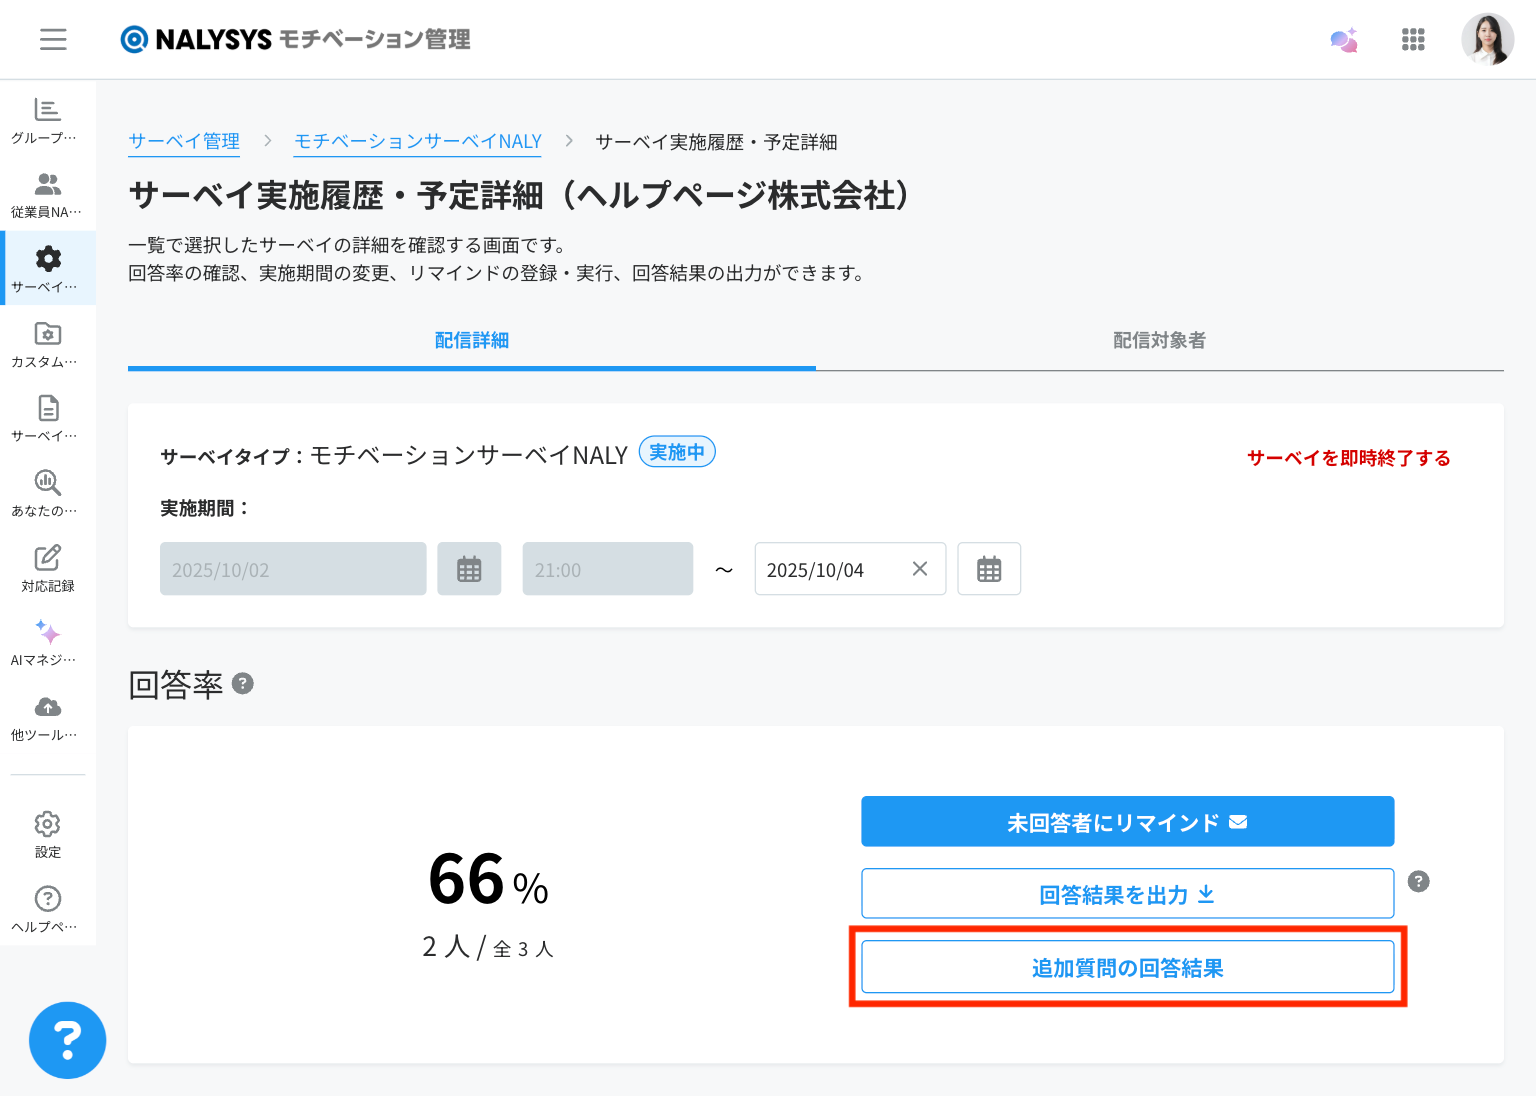Clear the end date 2025/10/04
Image resolution: width=1536 pixels, height=1096 pixels.
[920, 569]
